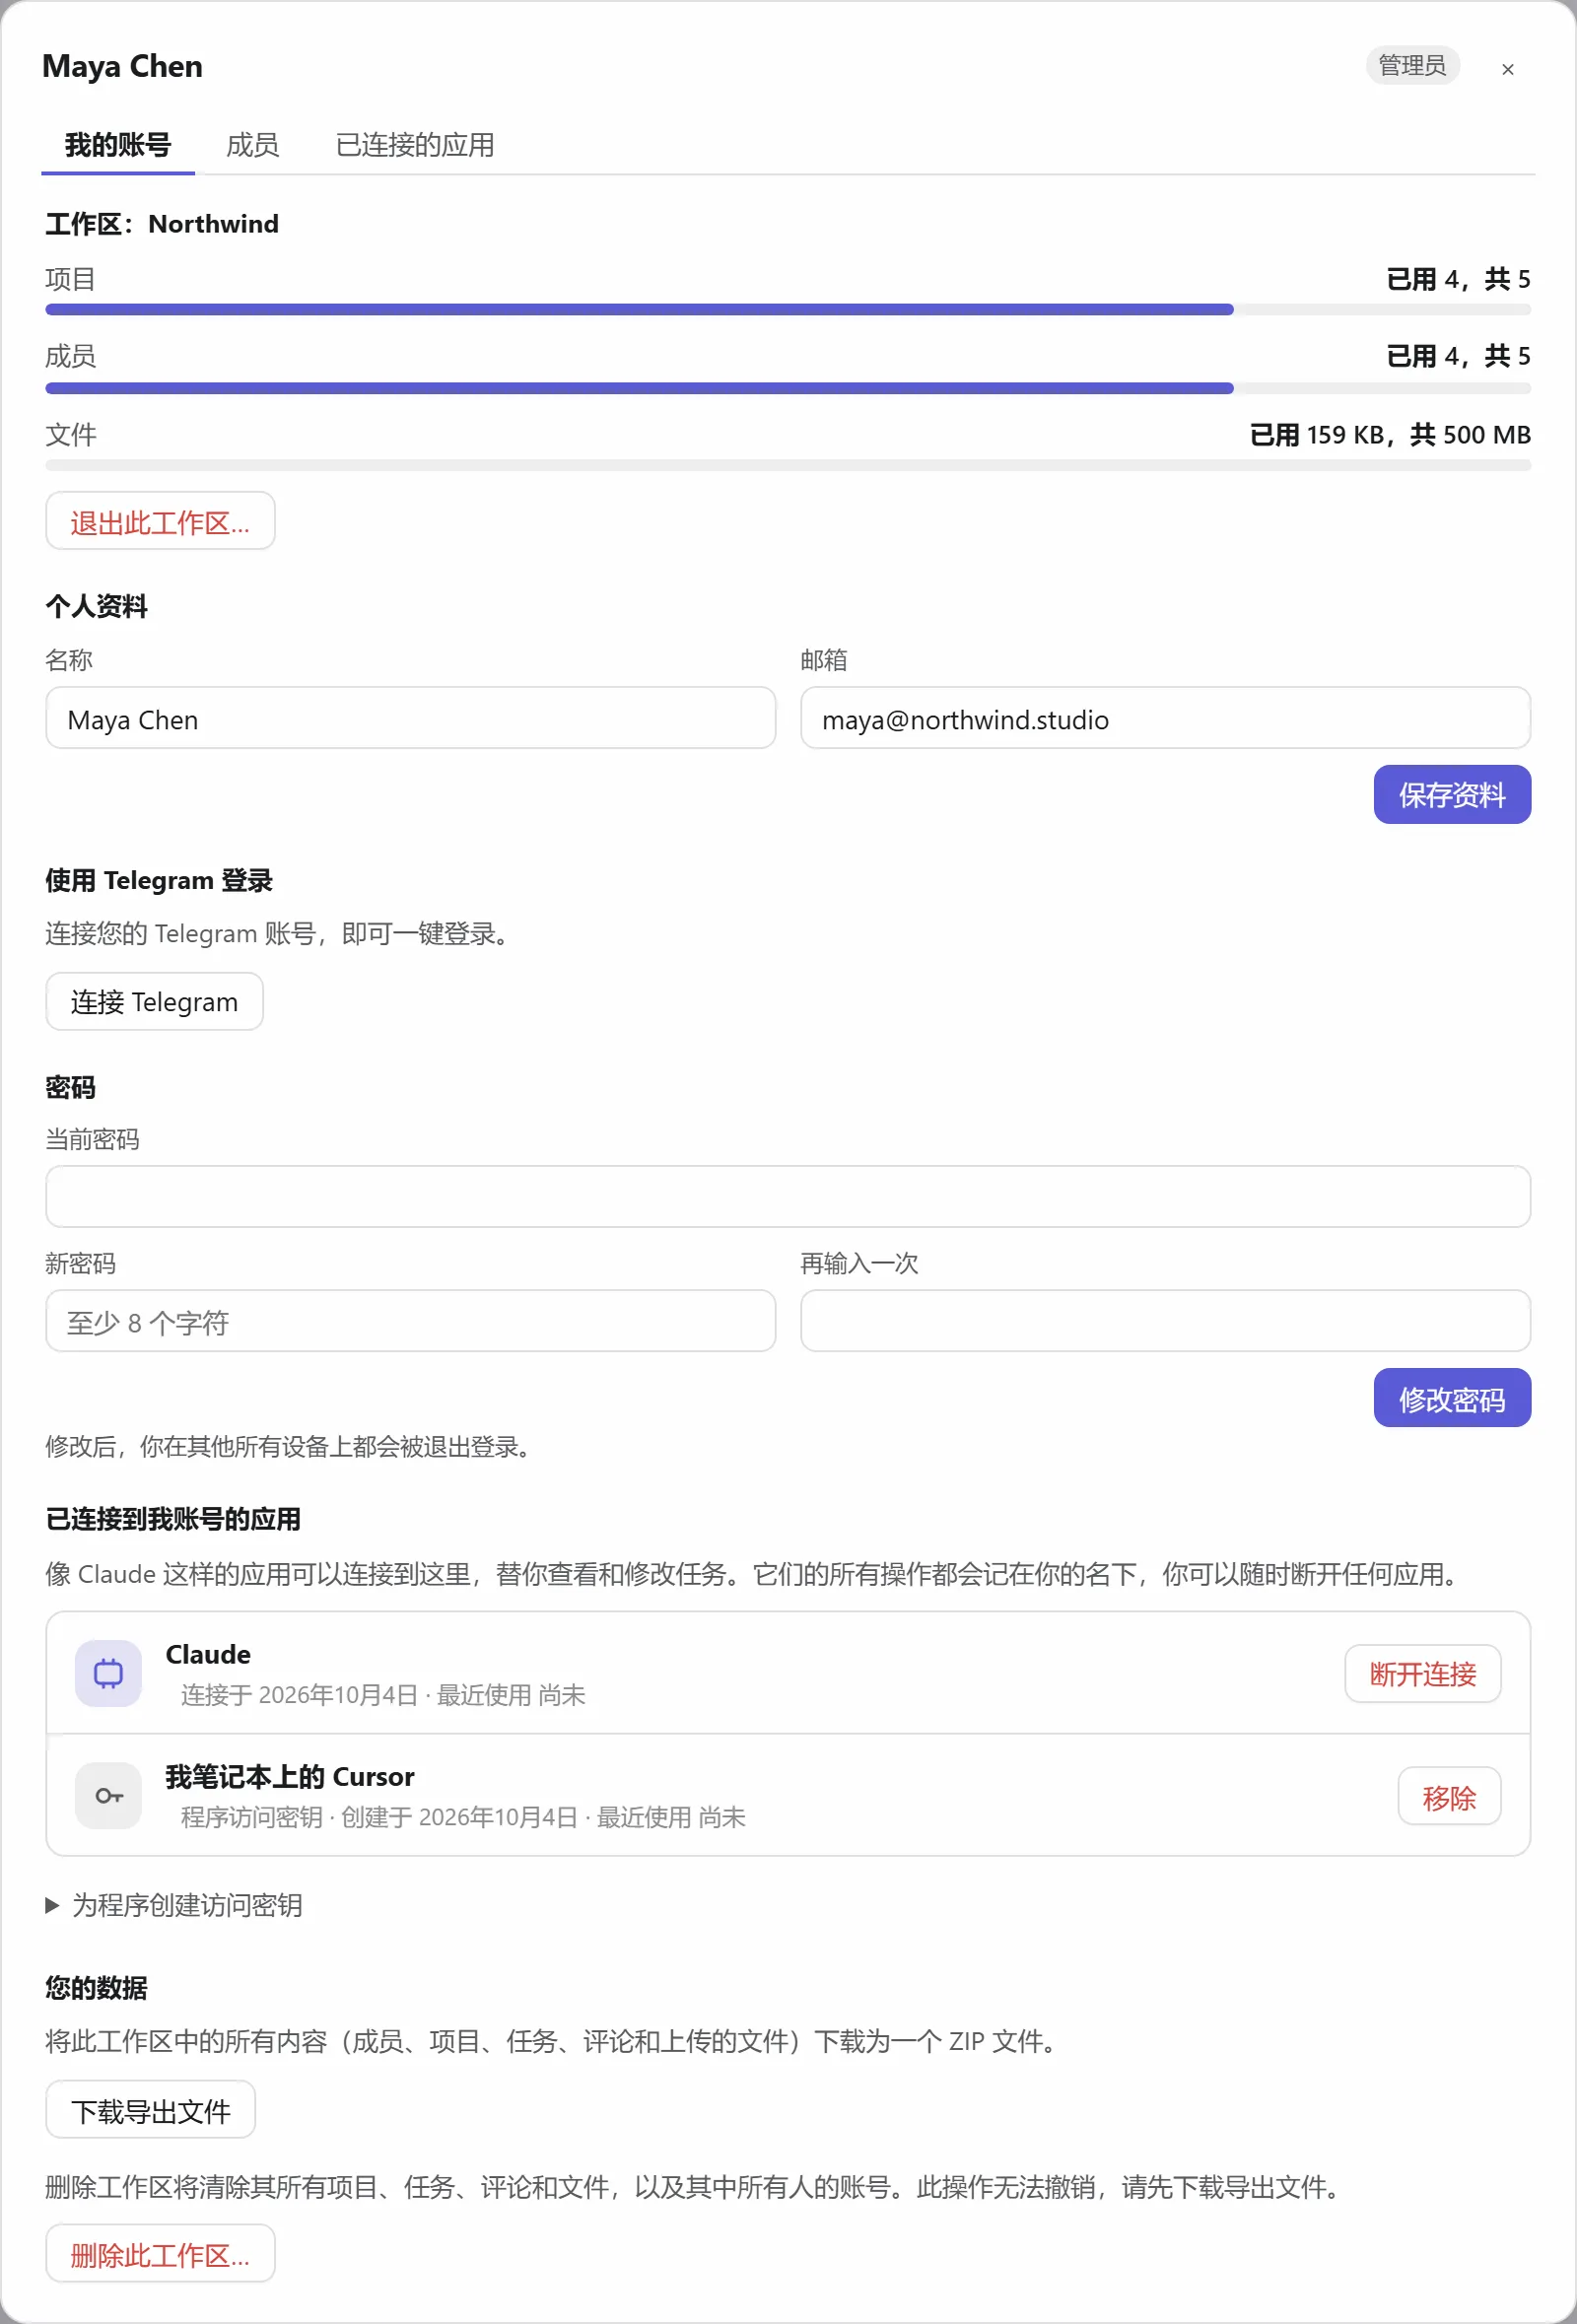Image resolution: width=1577 pixels, height=2324 pixels.
Task: Open the 成员 tab
Action: [252, 145]
